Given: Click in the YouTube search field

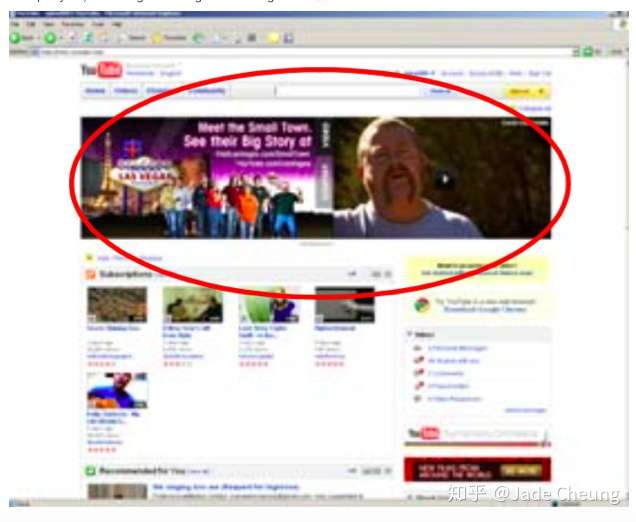Looking at the screenshot, I should (x=348, y=91).
